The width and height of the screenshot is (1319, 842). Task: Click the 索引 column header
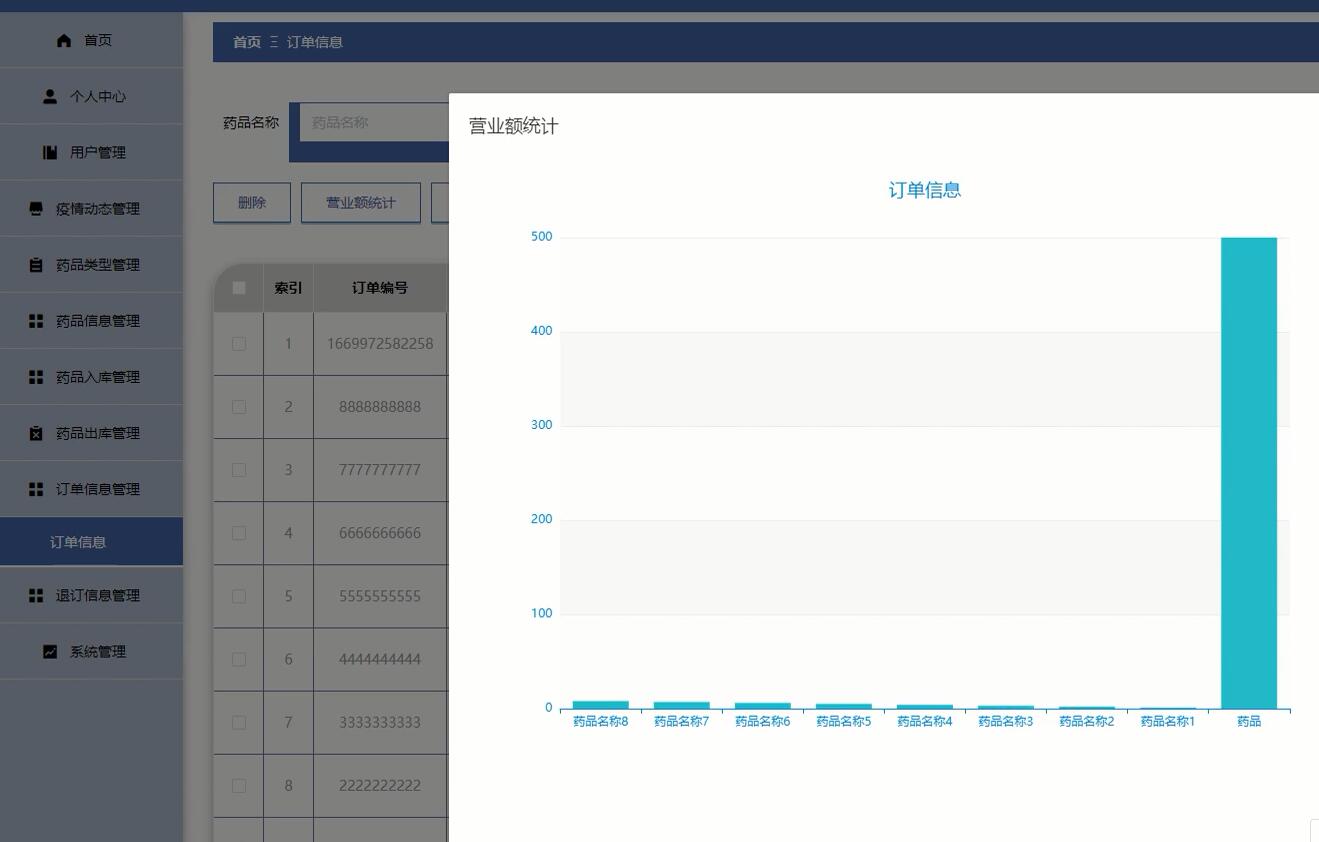[288, 288]
